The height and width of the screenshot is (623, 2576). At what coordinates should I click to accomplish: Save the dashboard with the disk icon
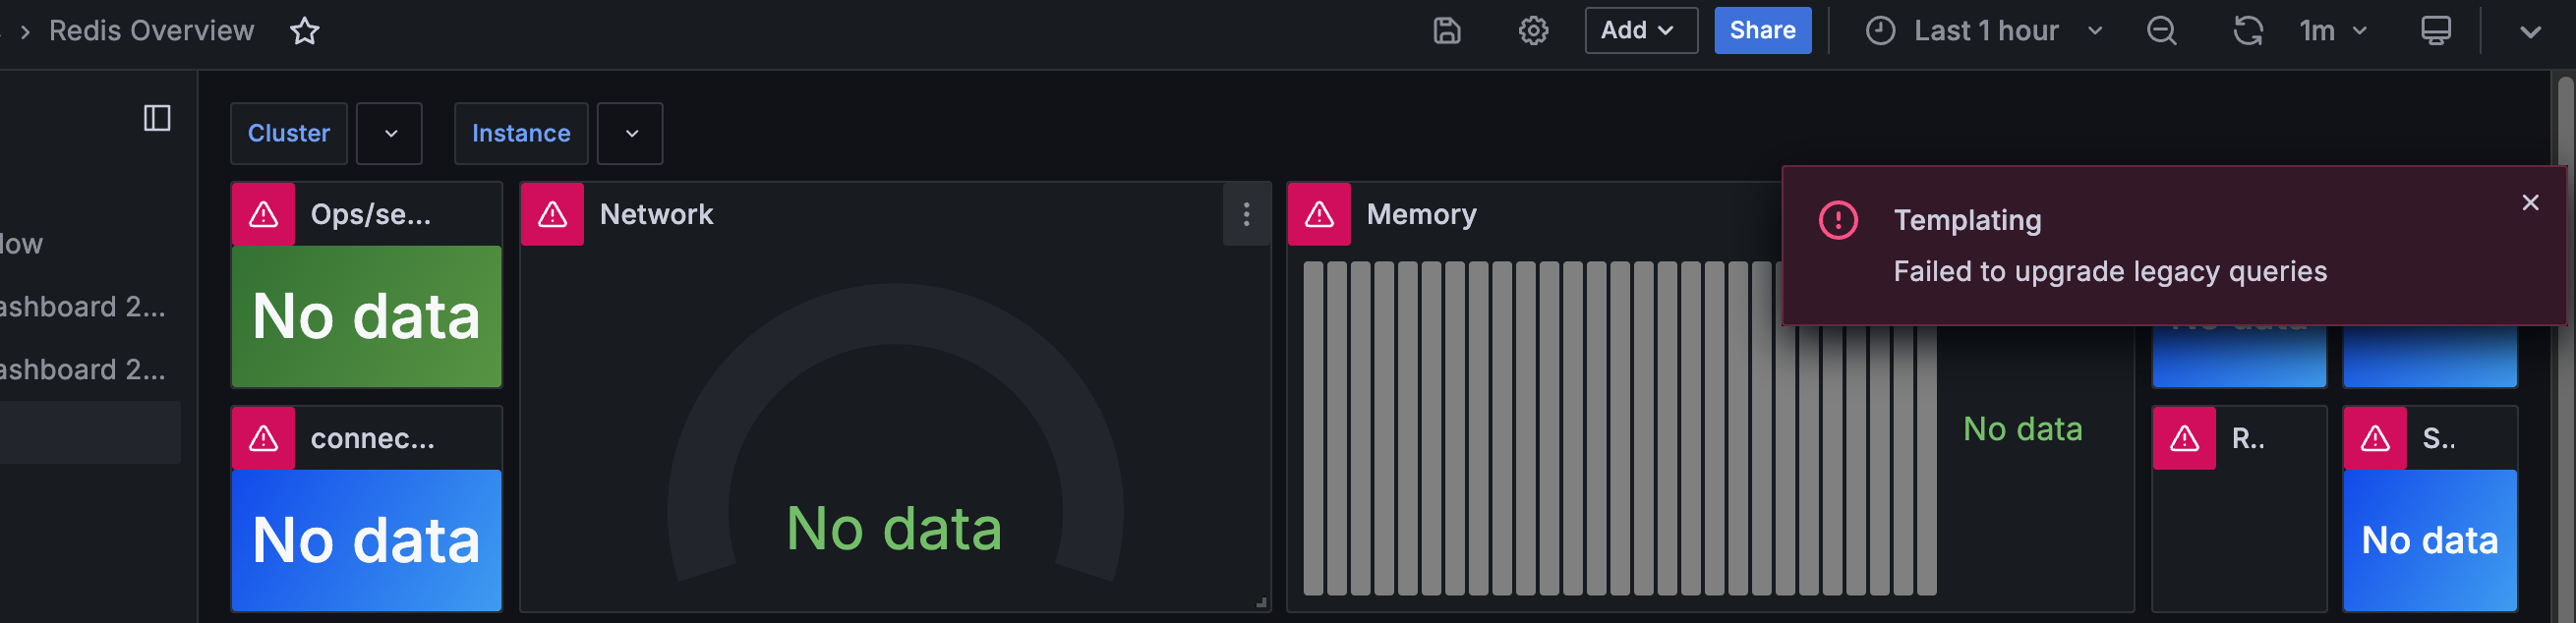[1446, 31]
